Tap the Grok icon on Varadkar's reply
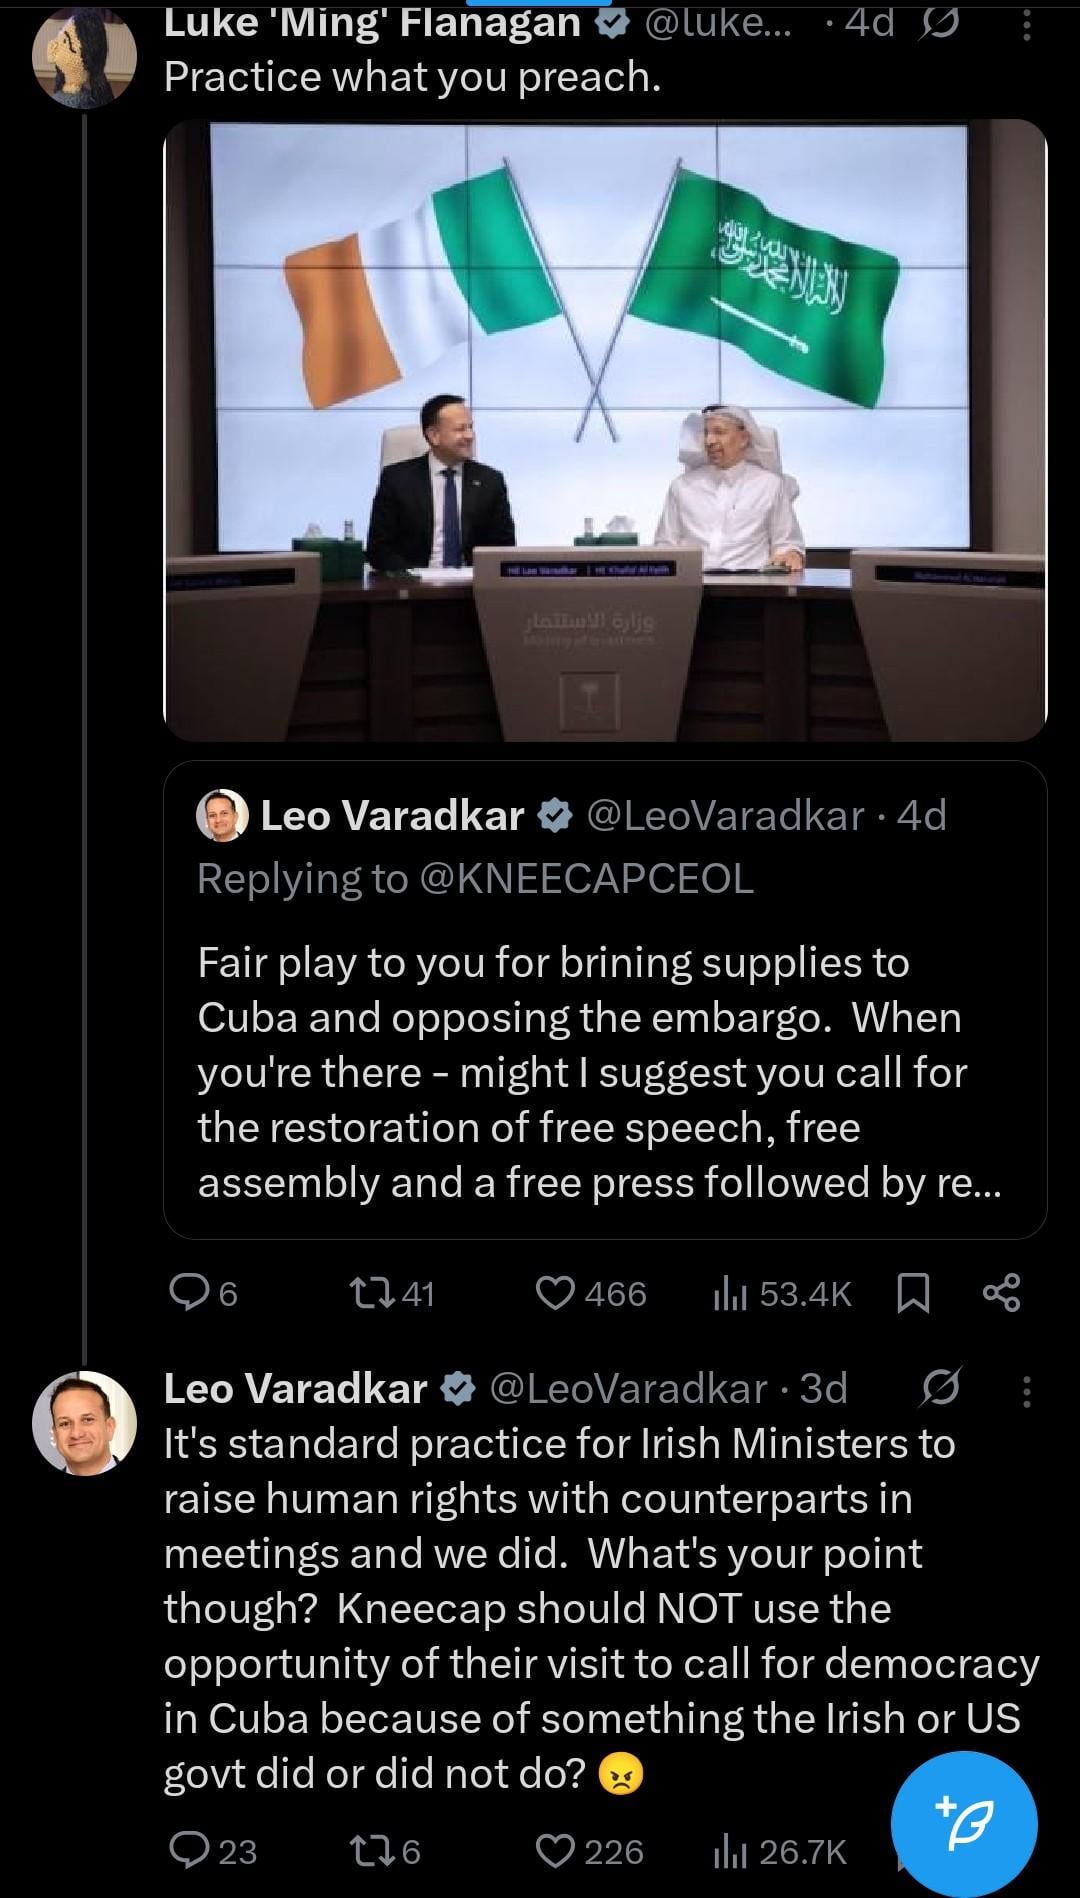The image size is (1080, 1898). tap(941, 1388)
